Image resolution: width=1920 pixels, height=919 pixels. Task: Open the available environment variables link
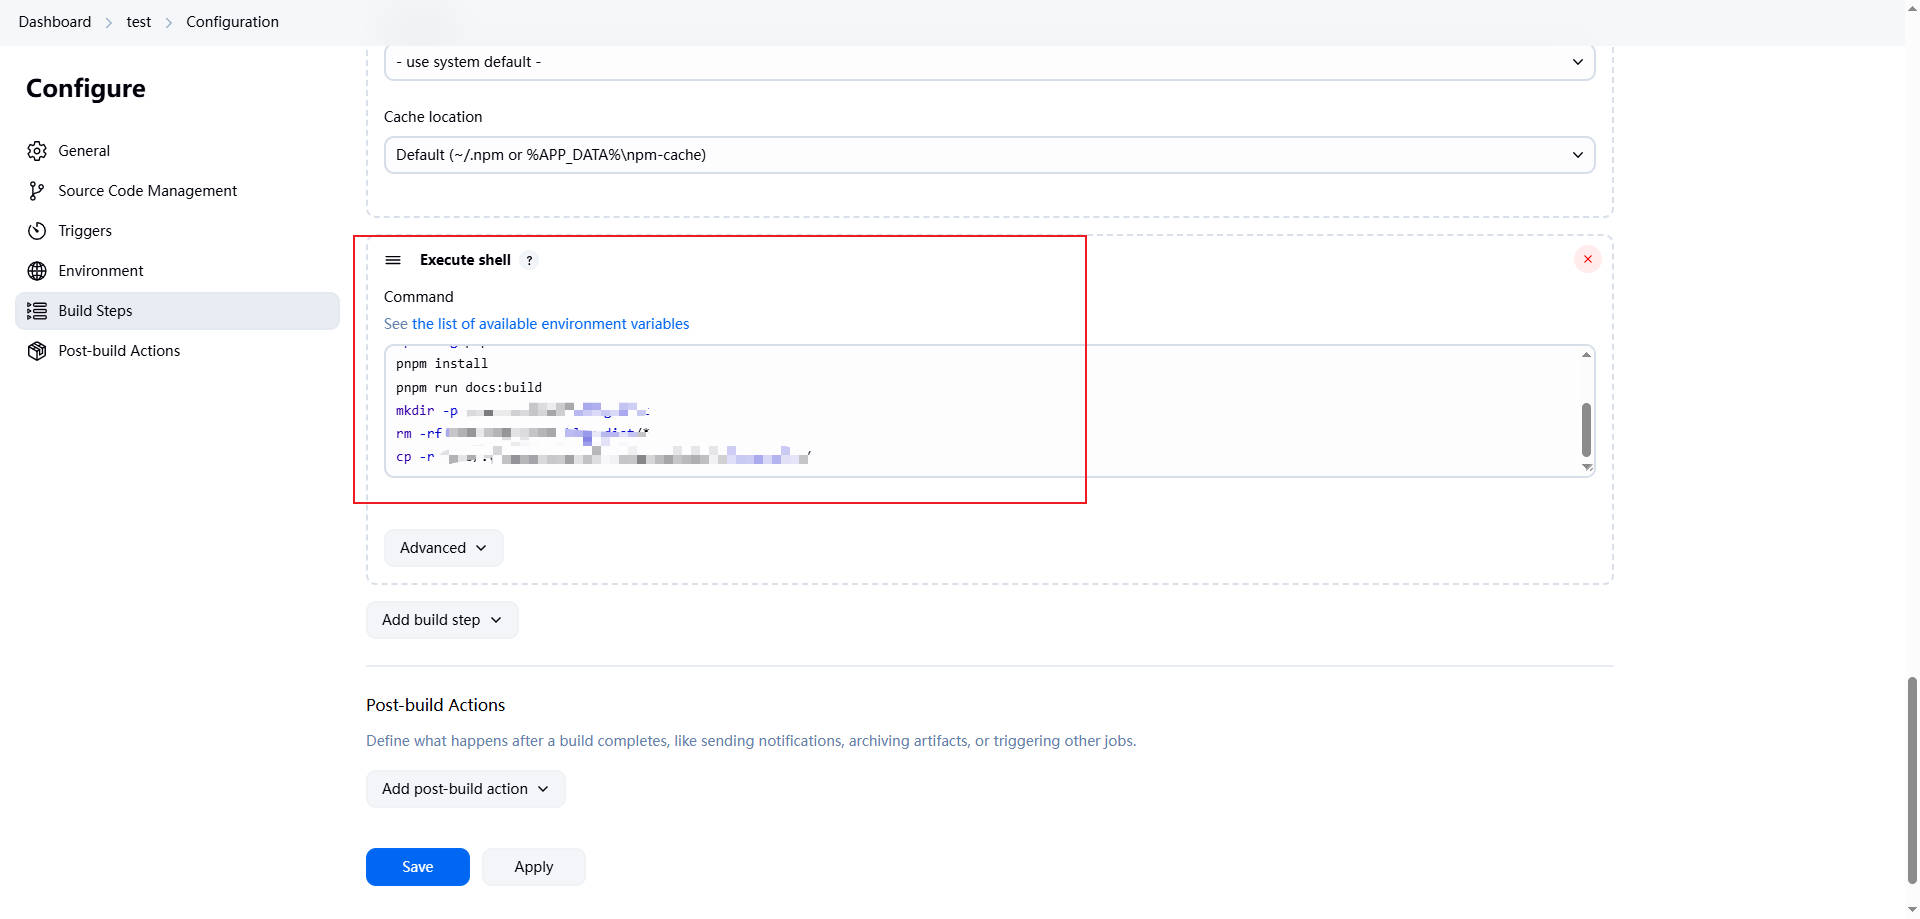[550, 324]
